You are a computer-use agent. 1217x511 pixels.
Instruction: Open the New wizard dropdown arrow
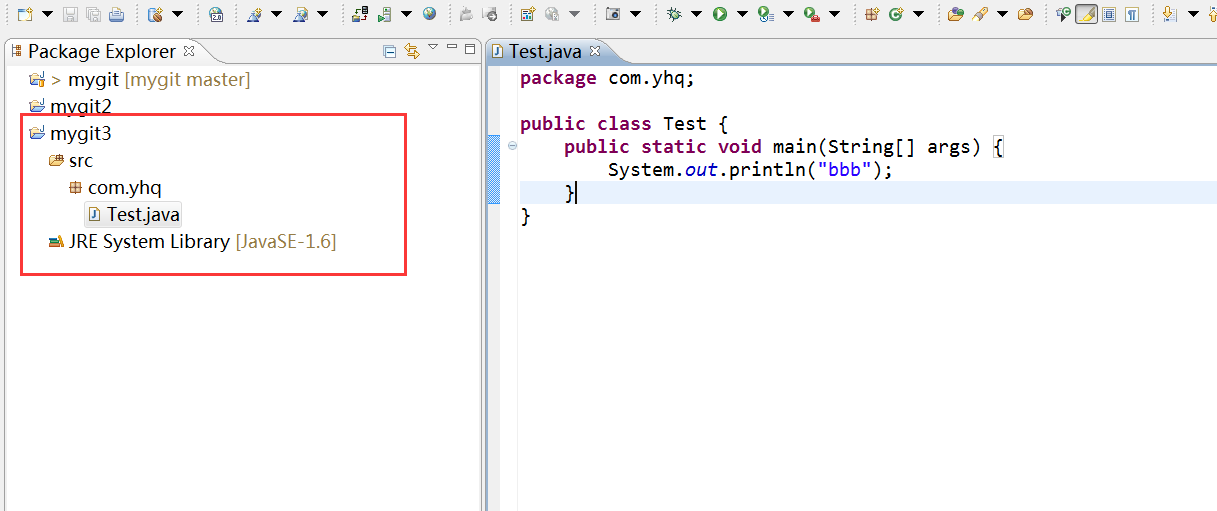click(47, 14)
